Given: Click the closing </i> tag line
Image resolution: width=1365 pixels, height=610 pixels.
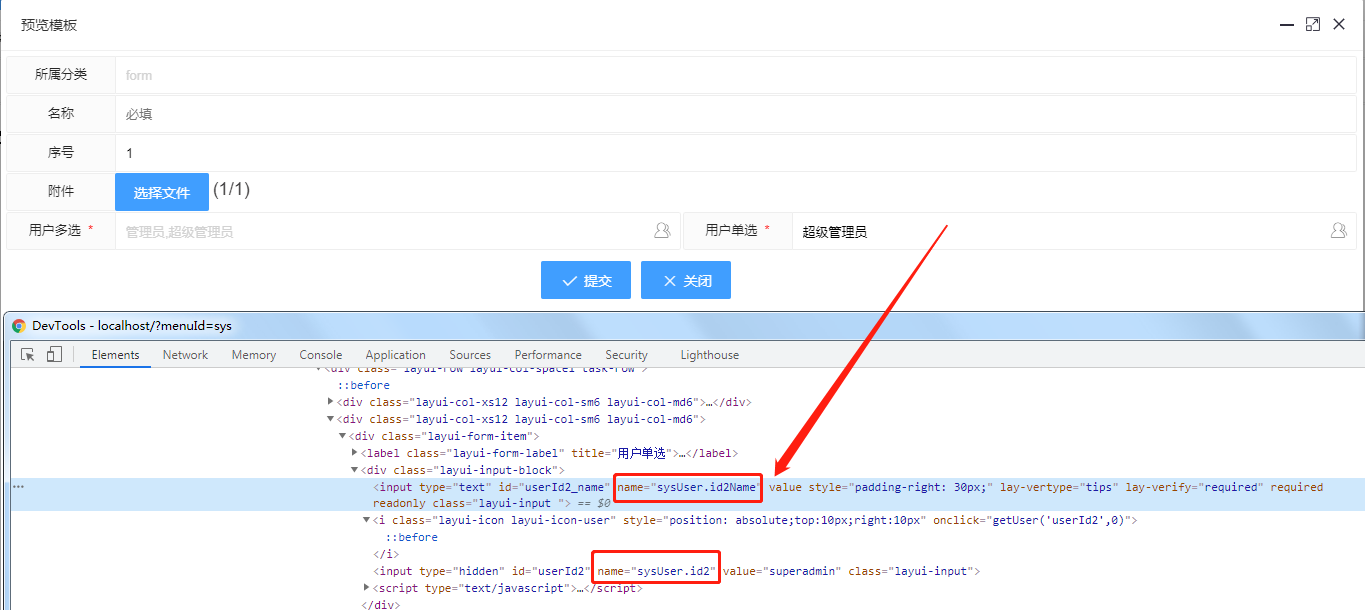Looking at the screenshot, I should (386, 554).
